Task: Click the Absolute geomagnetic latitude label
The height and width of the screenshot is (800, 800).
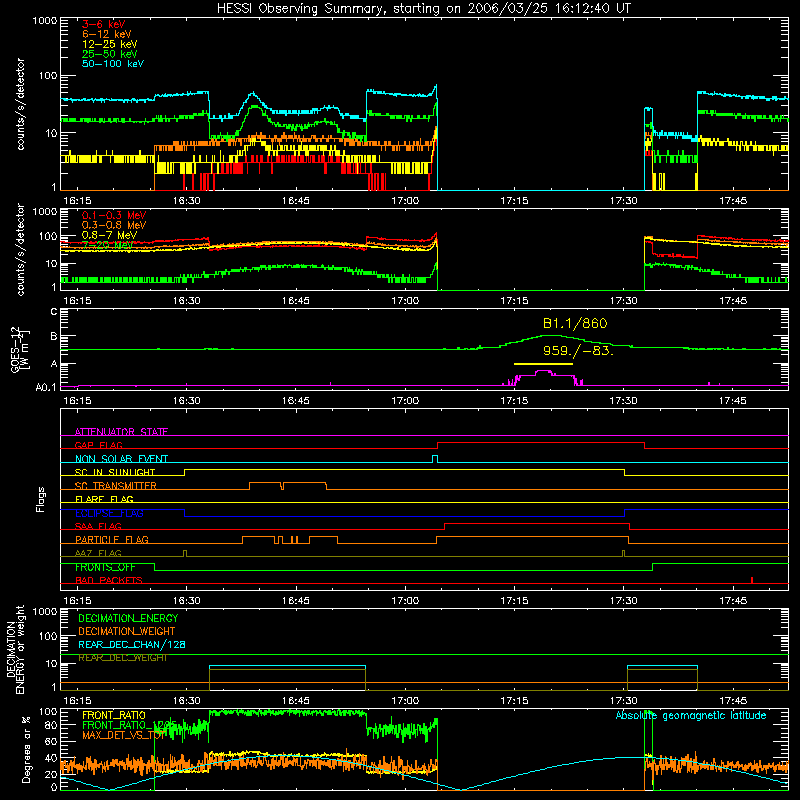Action: 691,715
